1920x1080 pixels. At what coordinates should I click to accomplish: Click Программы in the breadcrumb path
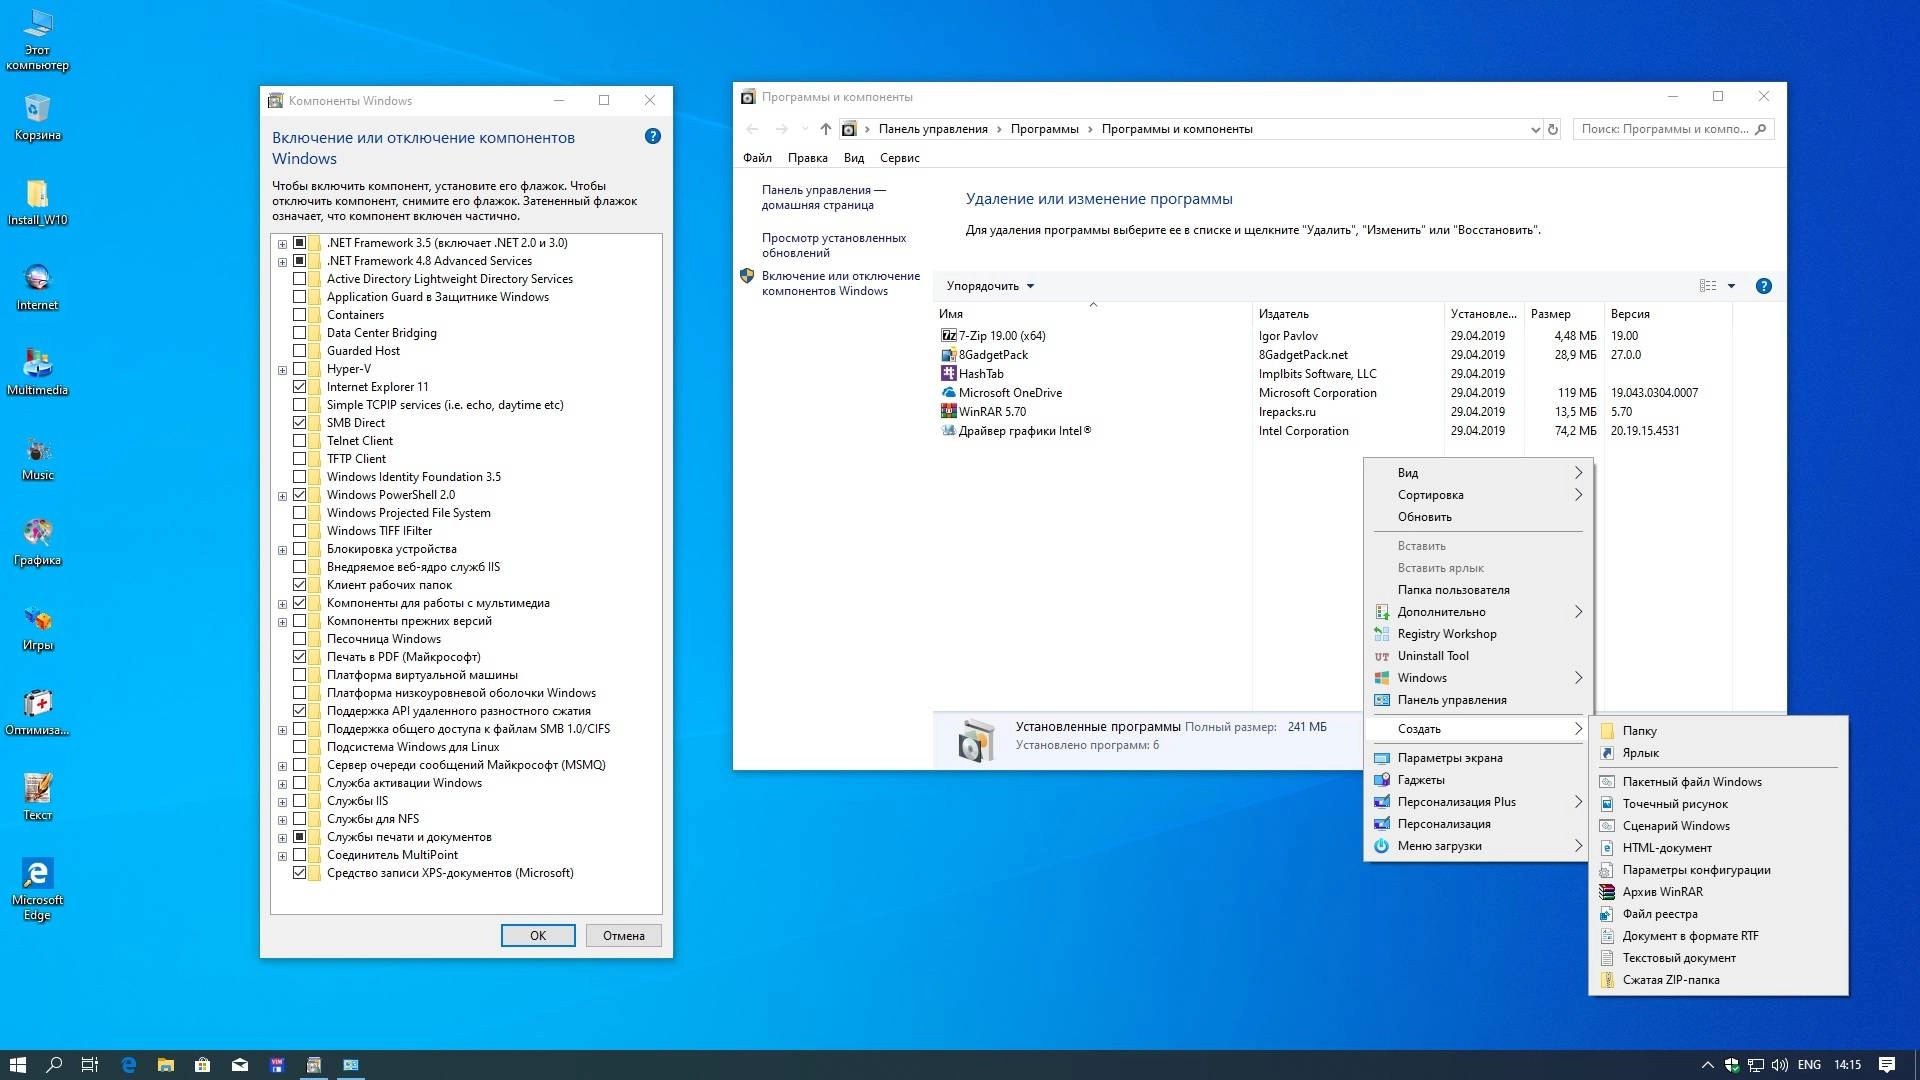tap(1044, 129)
